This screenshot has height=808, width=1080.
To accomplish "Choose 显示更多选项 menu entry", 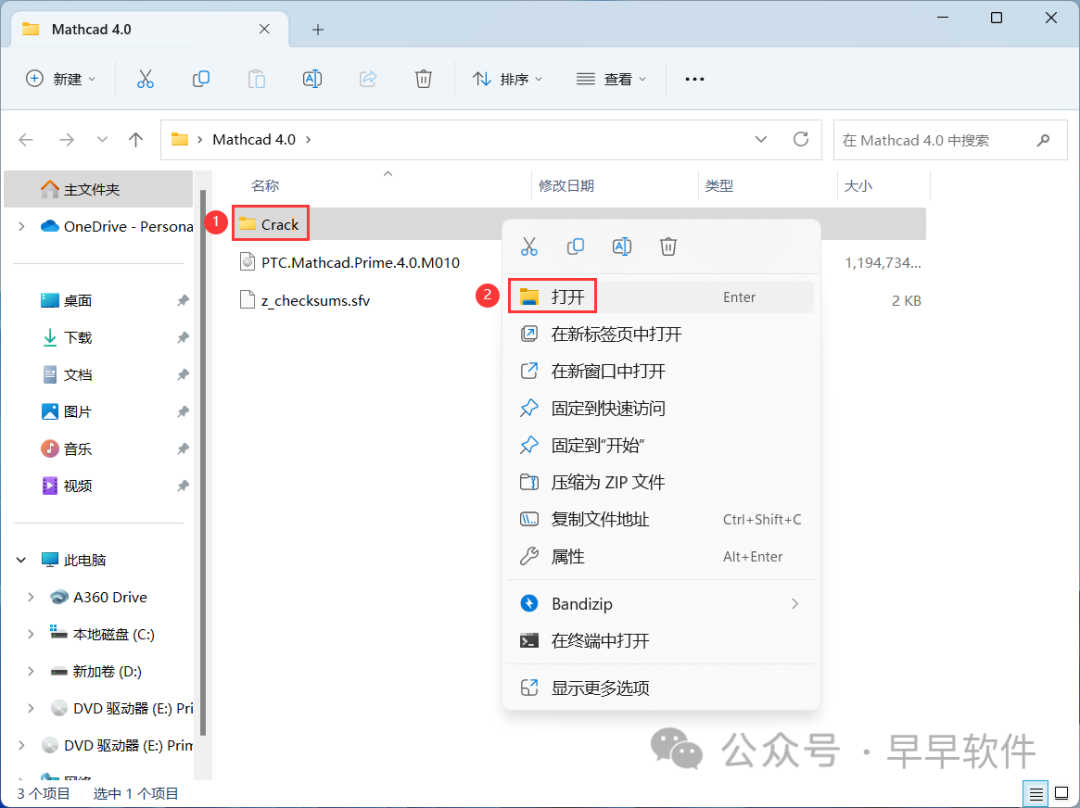I will click(x=661, y=688).
